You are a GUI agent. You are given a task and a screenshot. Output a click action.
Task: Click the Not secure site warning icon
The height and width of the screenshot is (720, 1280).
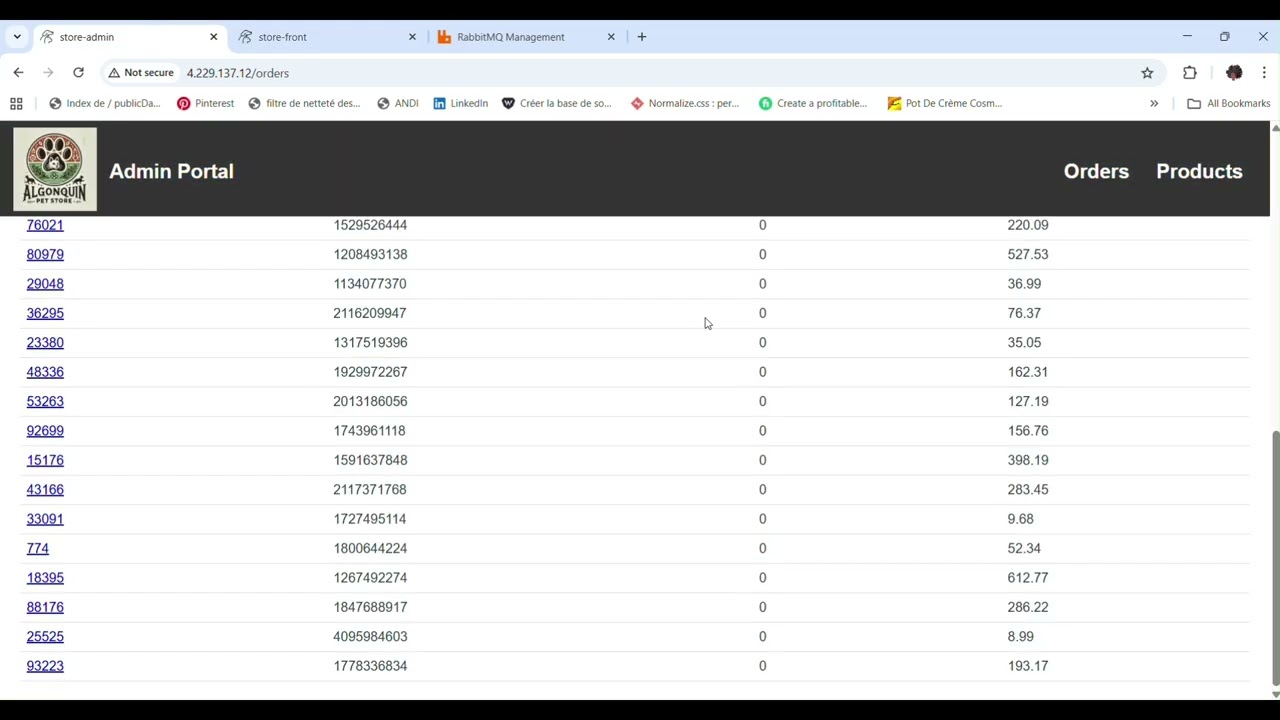141,73
